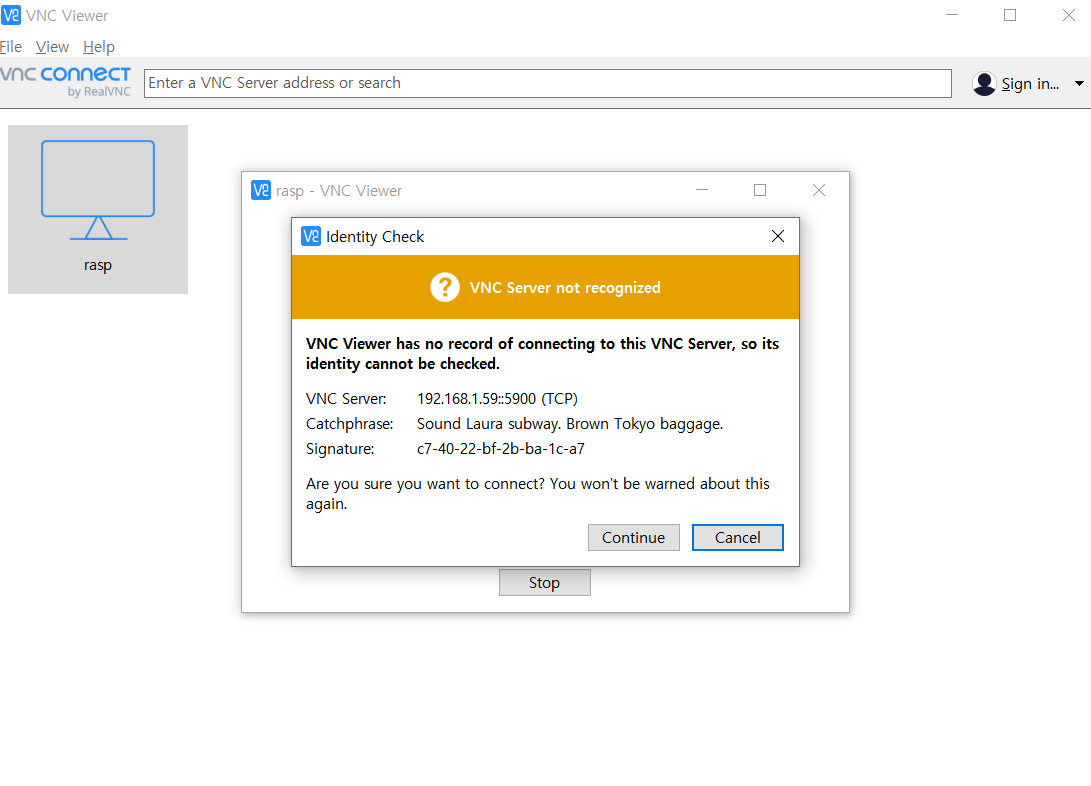Screen dimensions: 1091x786
Task: Click the main VNC Viewer title icon
Action: click(x=11, y=15)
